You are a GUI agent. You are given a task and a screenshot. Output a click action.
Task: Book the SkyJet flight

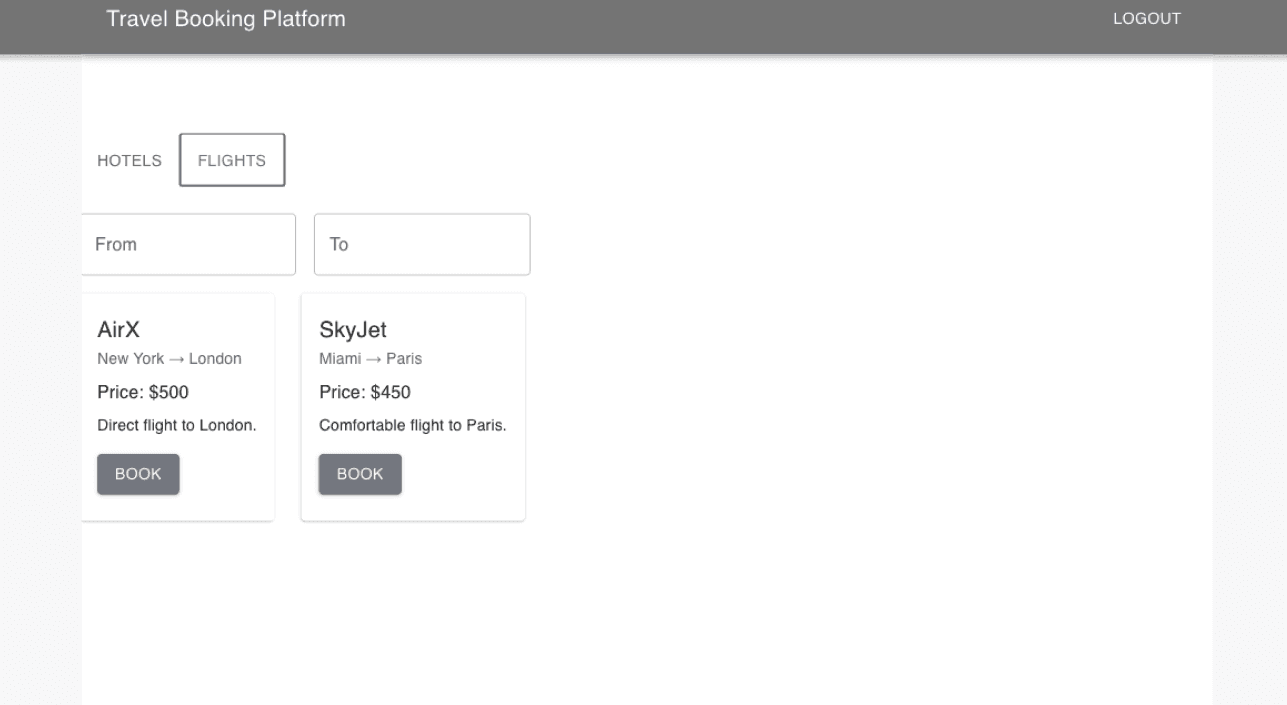point(360,474)
